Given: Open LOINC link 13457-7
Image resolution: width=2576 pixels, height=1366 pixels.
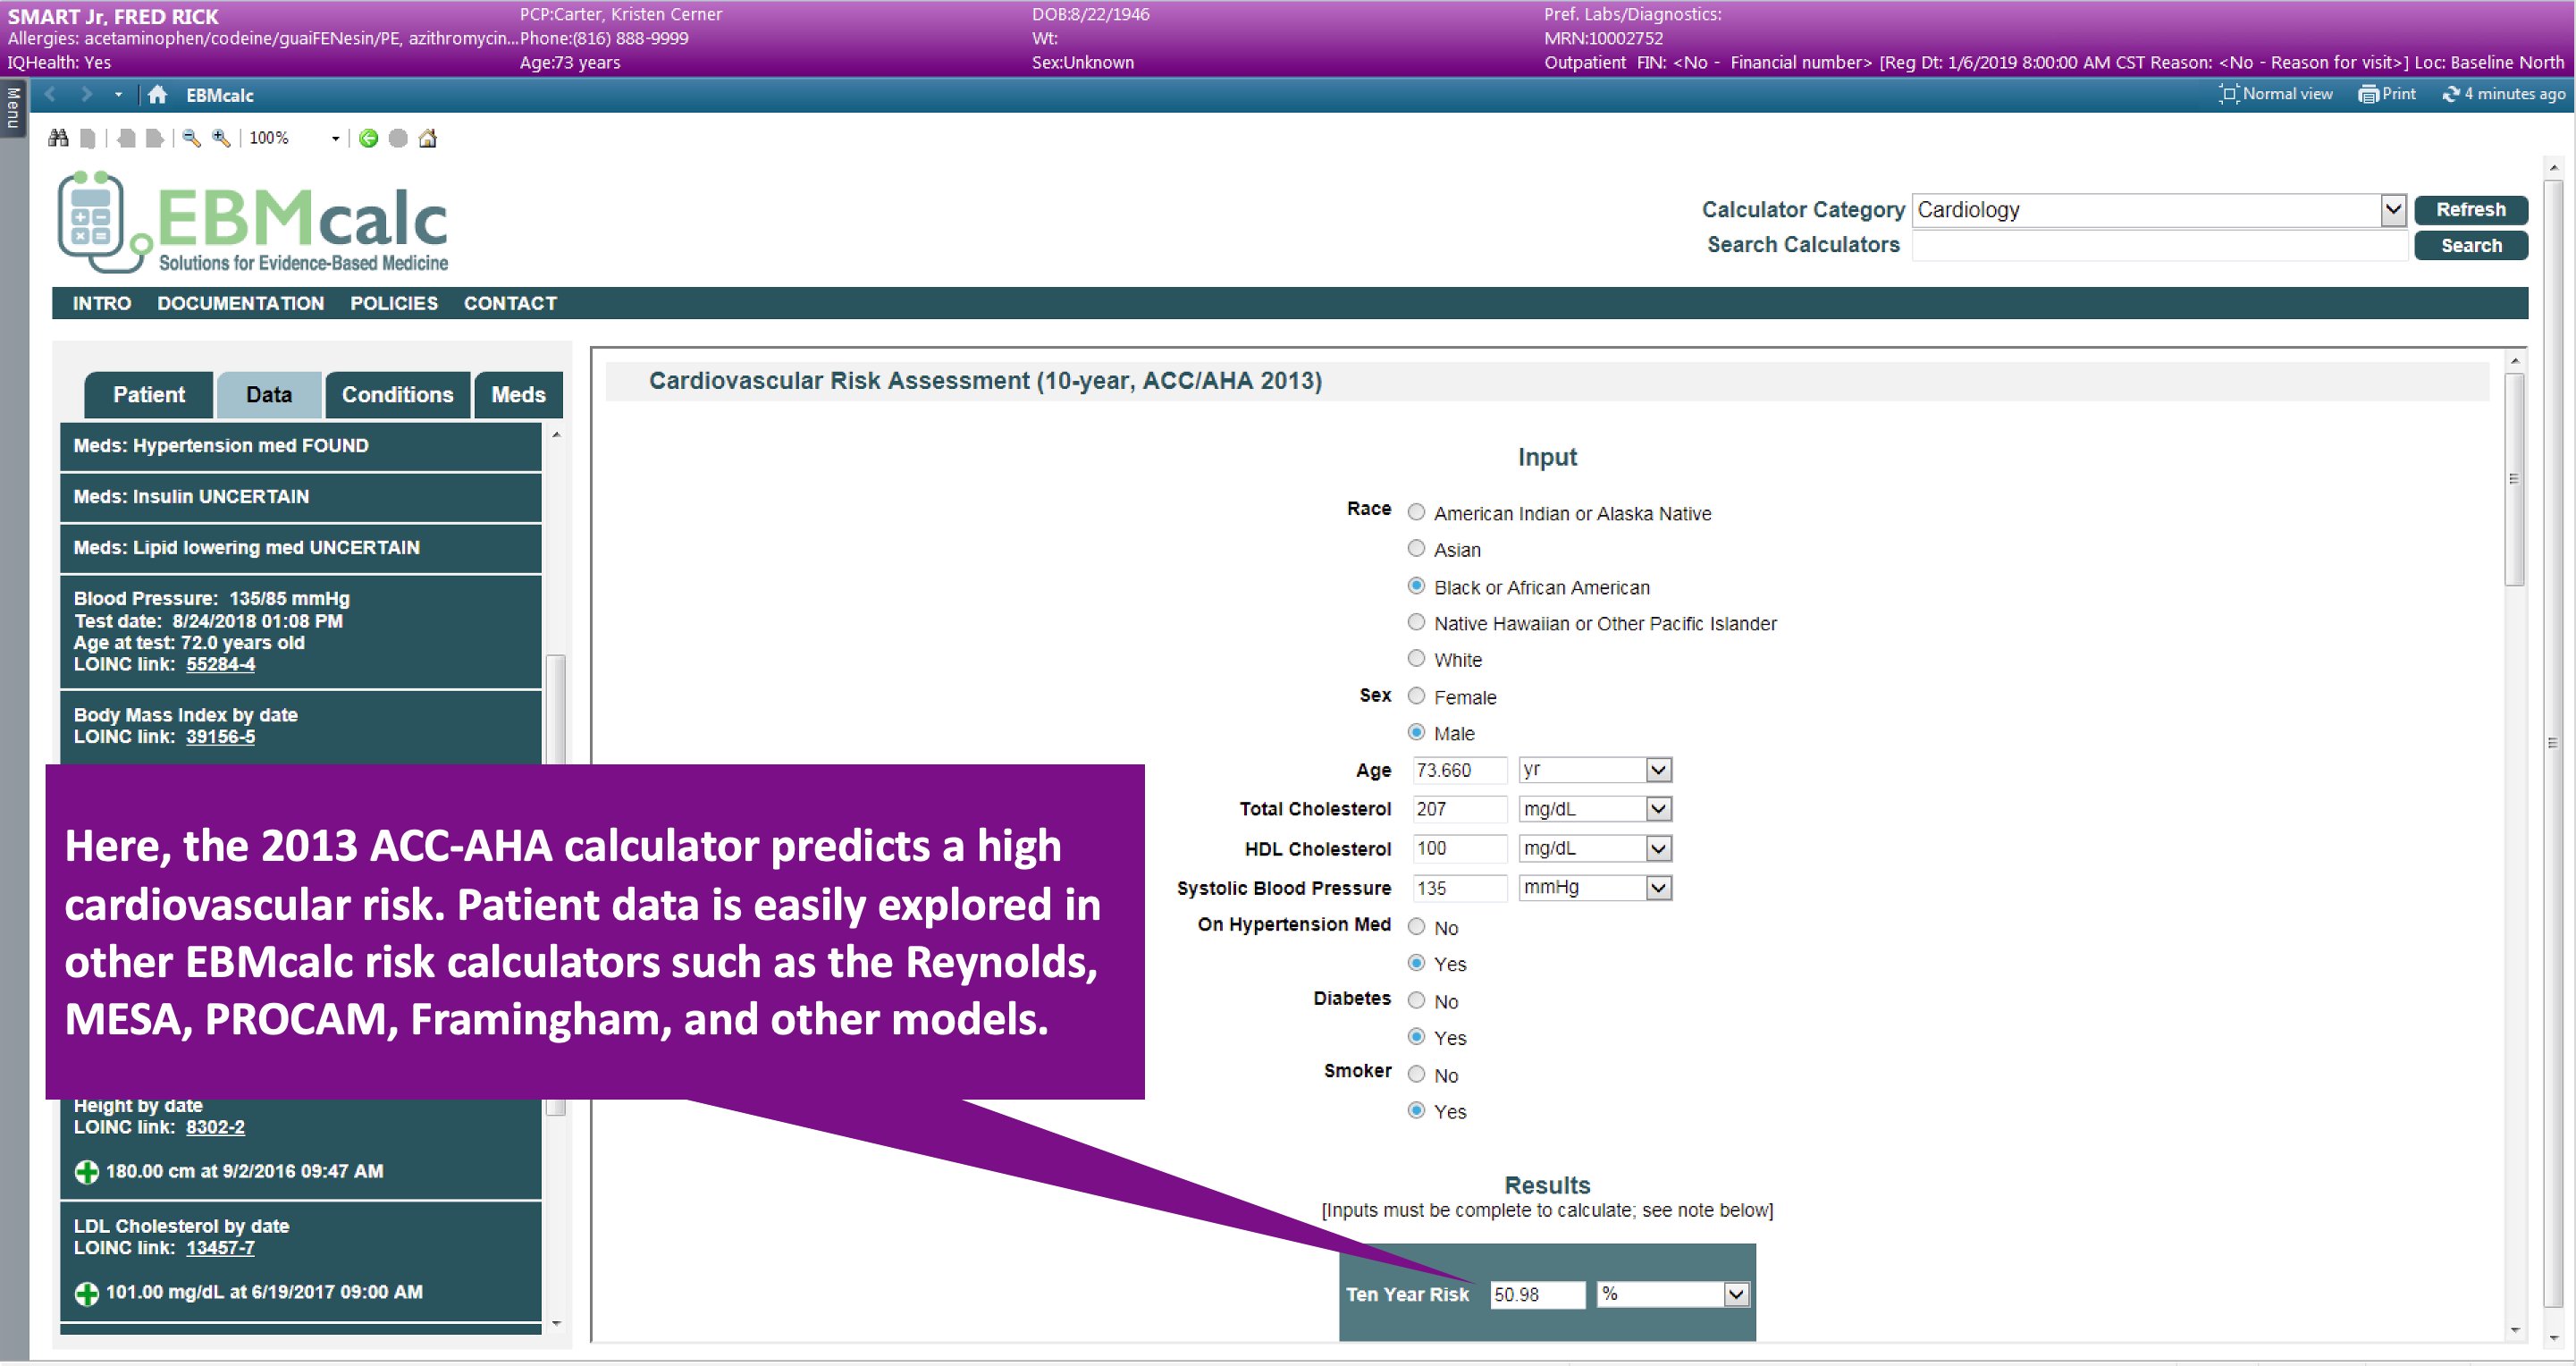Looking at the screenshot, I should point(220,1248).
